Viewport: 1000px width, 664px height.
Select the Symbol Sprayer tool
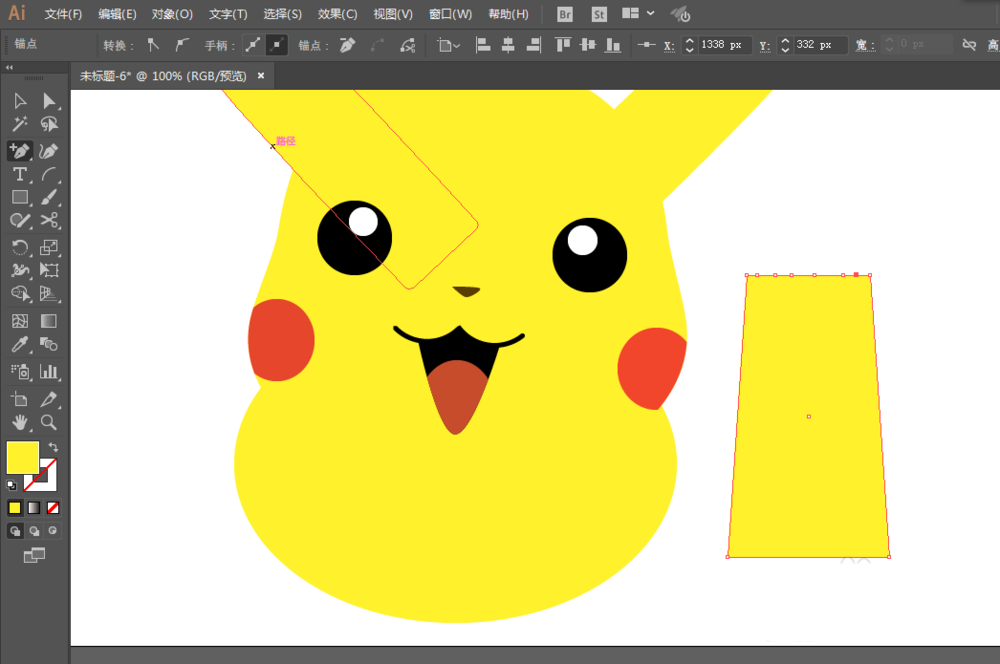tap(20, 371)
